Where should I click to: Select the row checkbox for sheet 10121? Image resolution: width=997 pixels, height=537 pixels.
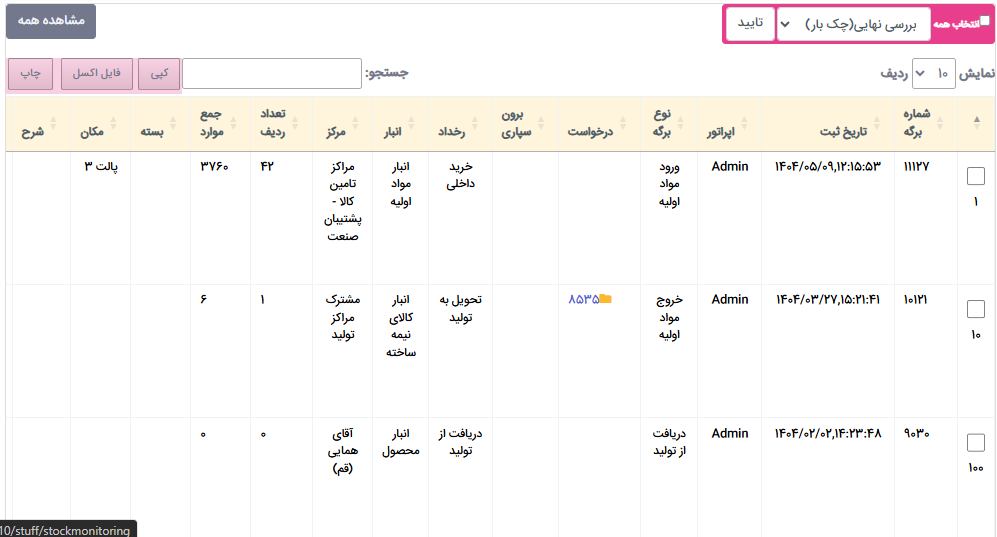click(976, 309)
